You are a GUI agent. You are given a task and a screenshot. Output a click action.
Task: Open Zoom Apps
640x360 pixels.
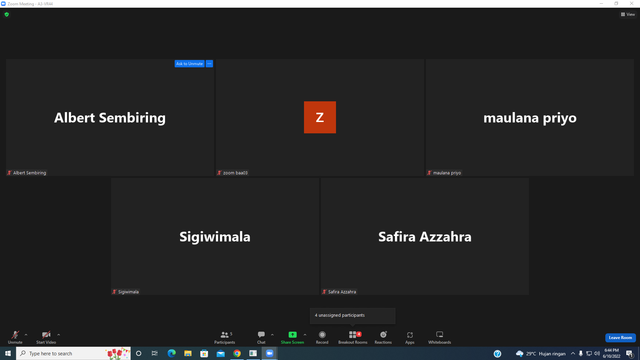(410, 337)
